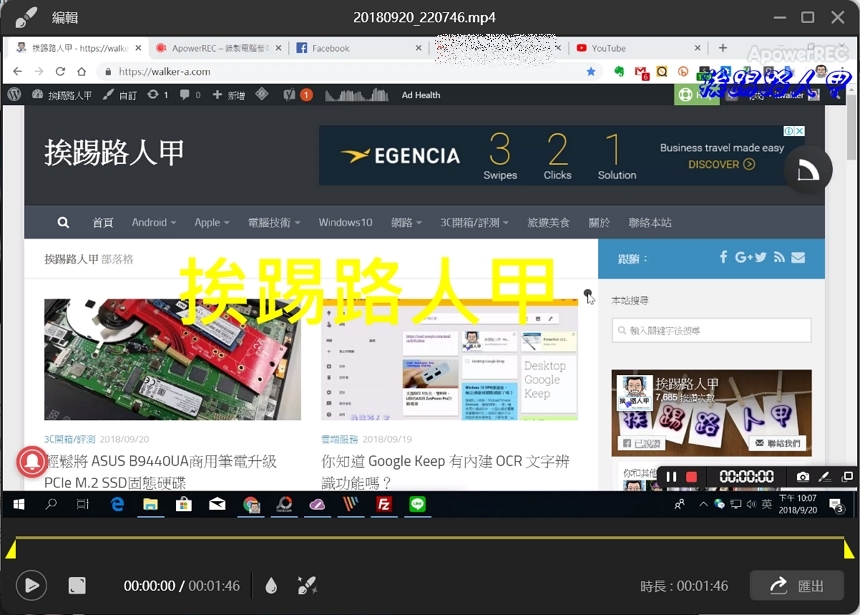Click the browser home icon
Viewport: 860px width, 615px height.
click(x=82, y=71)
